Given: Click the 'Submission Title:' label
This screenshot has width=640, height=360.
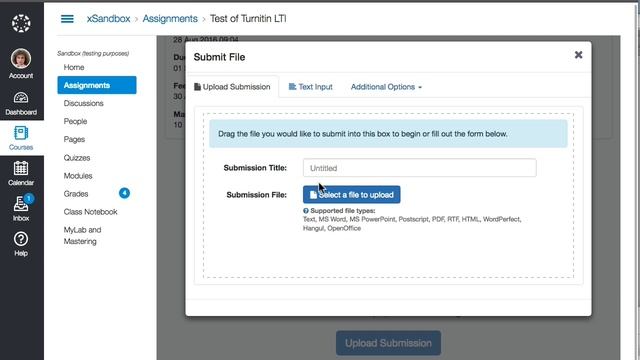Looking at the screenshot, I should [x=255, y=168].
